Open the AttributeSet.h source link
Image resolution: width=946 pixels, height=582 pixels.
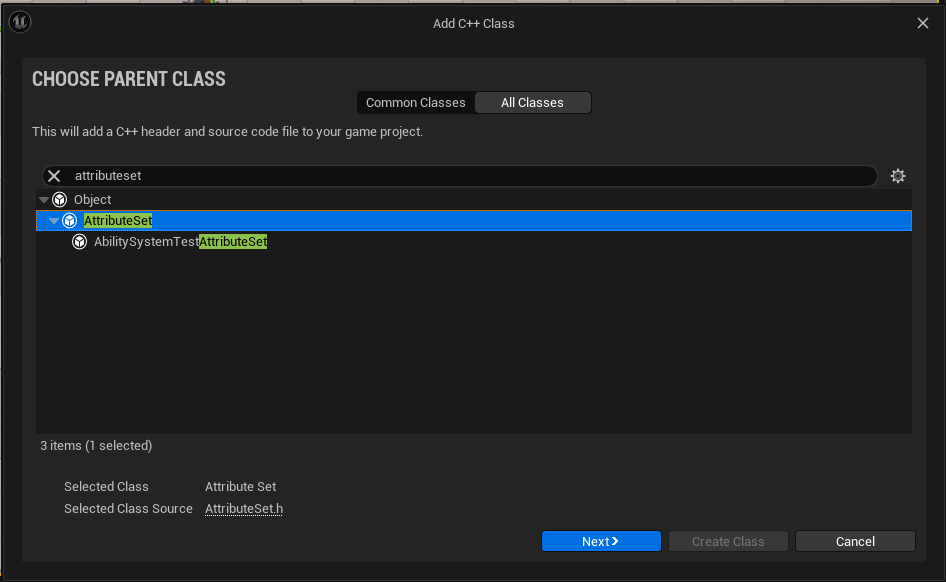click(244, 508)
